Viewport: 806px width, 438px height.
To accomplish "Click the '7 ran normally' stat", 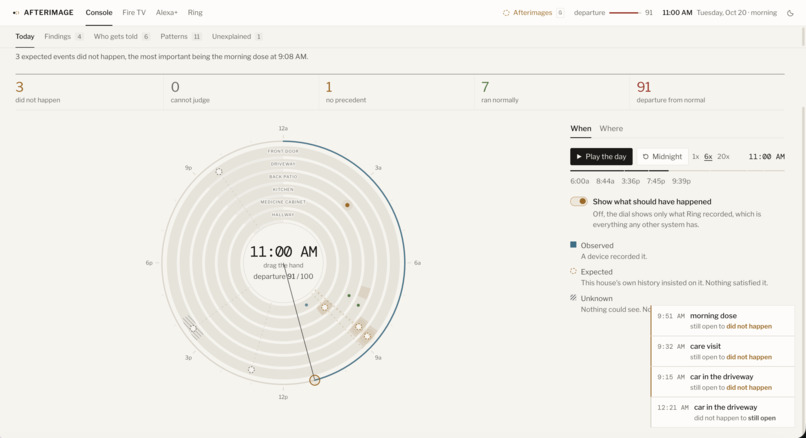I will click(553, 92).
